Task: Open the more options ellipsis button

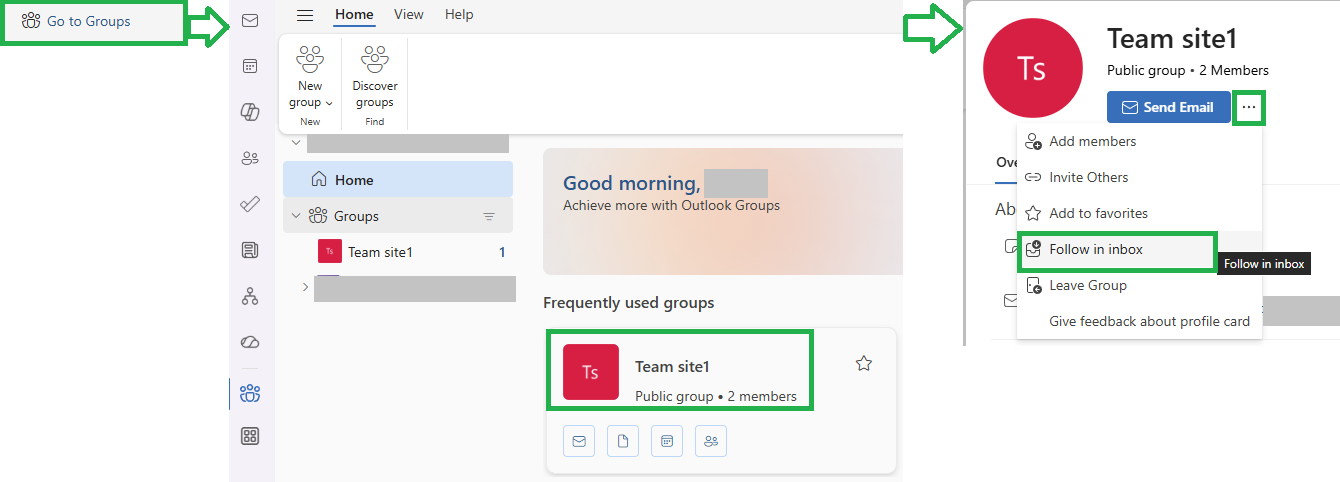Action: pyautogui.click(x=1249, y=107)
